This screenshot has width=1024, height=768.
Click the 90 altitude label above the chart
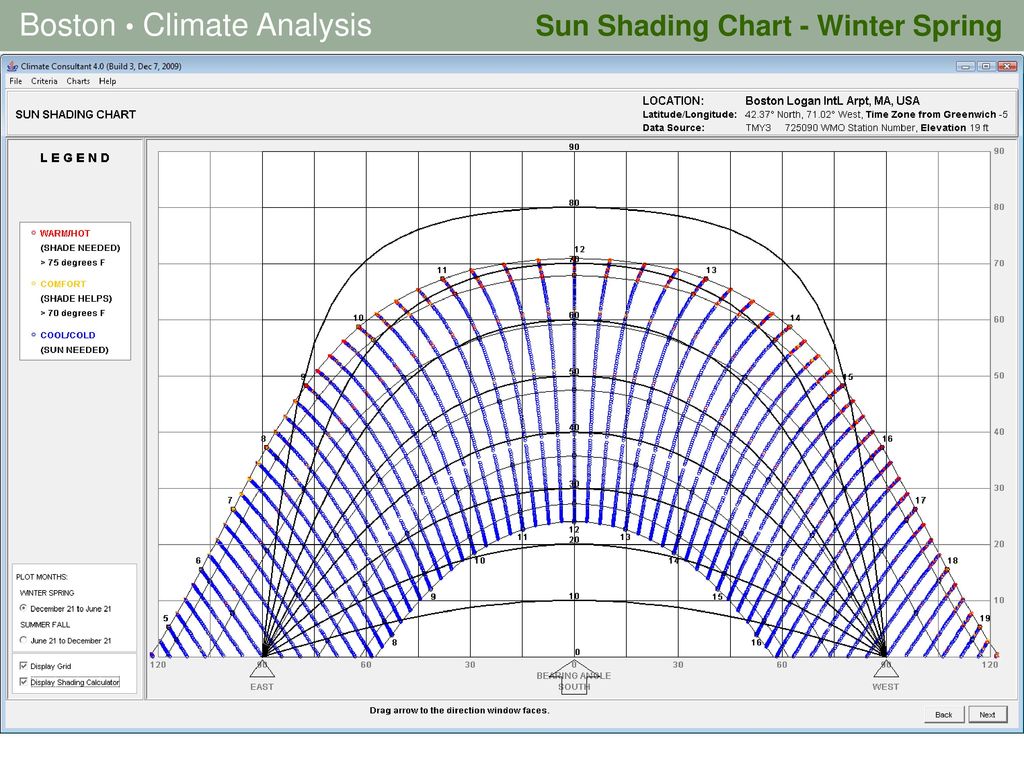[x=574, y=147]
